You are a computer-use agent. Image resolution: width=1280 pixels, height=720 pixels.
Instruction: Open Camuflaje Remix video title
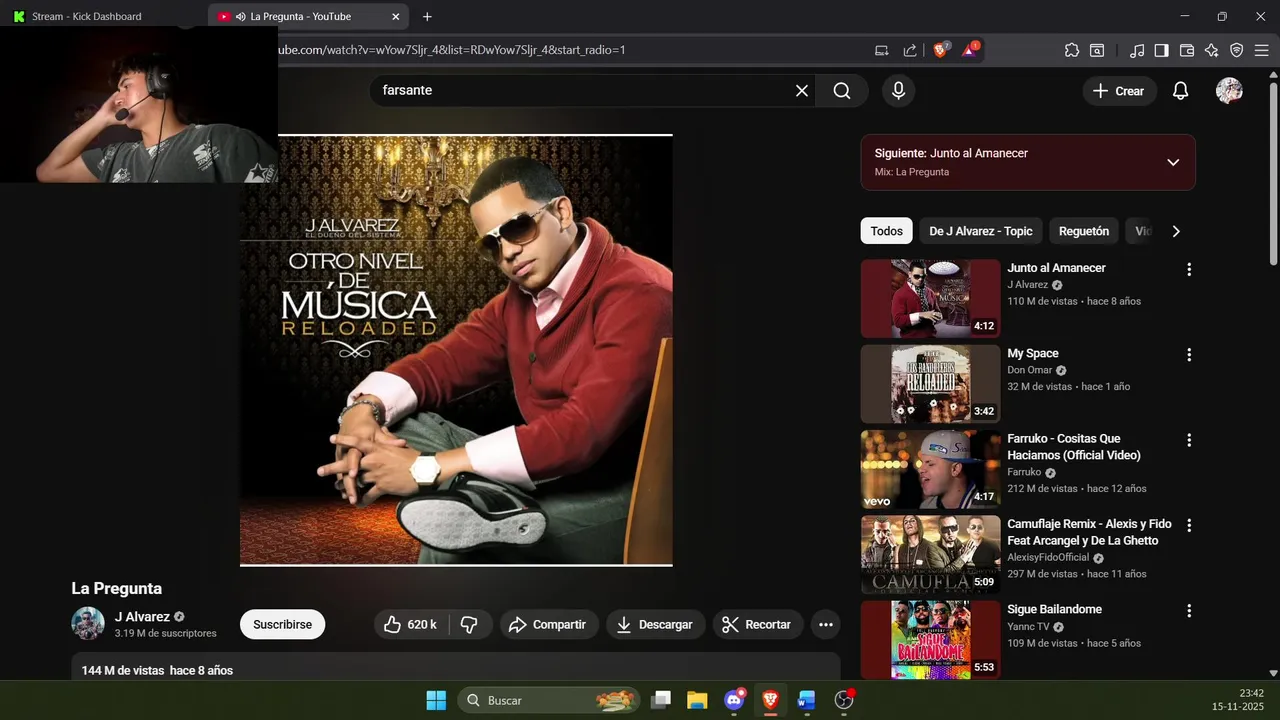point(1089,532)
